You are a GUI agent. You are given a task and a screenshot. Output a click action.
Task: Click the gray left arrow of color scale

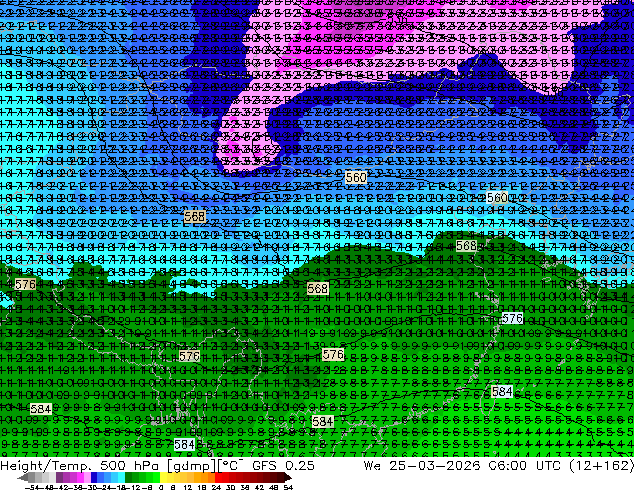point(22,477)
